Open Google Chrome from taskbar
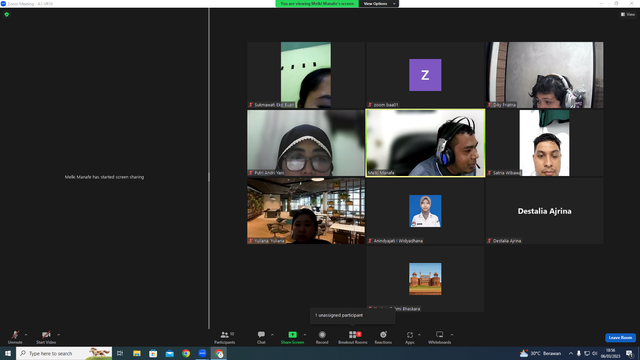This screenshot has height=360, width=640. coord(186,353)
